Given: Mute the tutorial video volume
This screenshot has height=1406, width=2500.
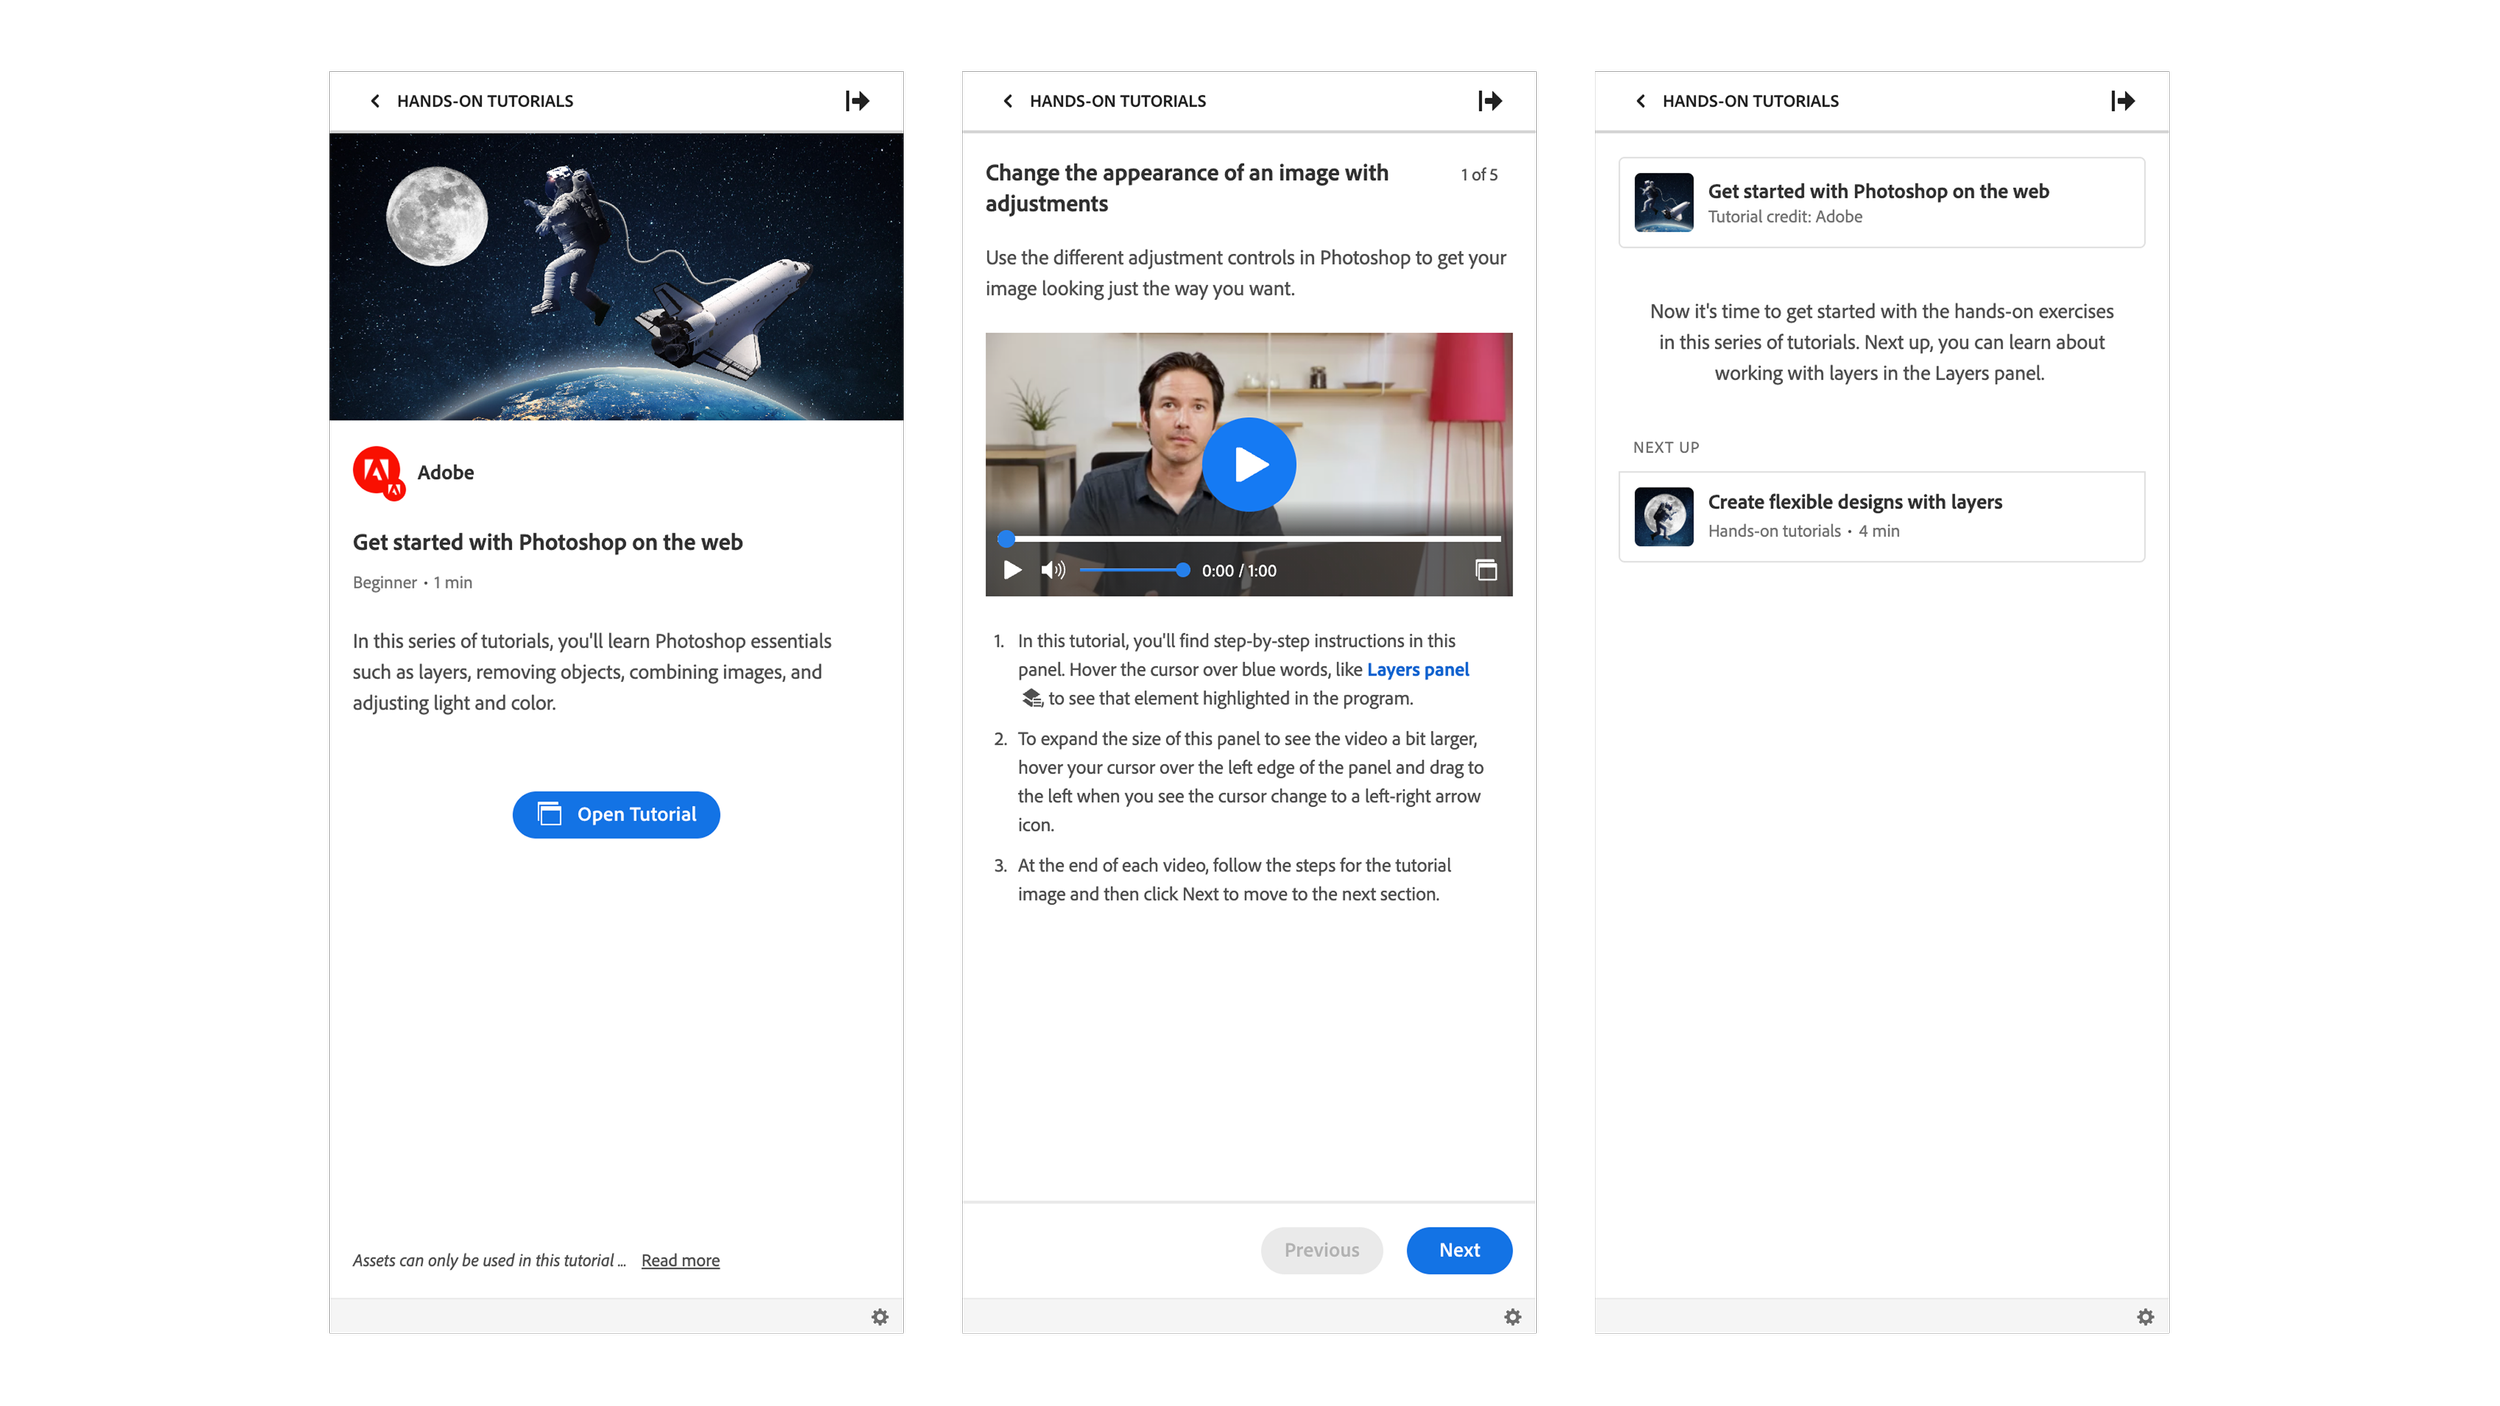Looking at the screenshot, I should 1052,570.
